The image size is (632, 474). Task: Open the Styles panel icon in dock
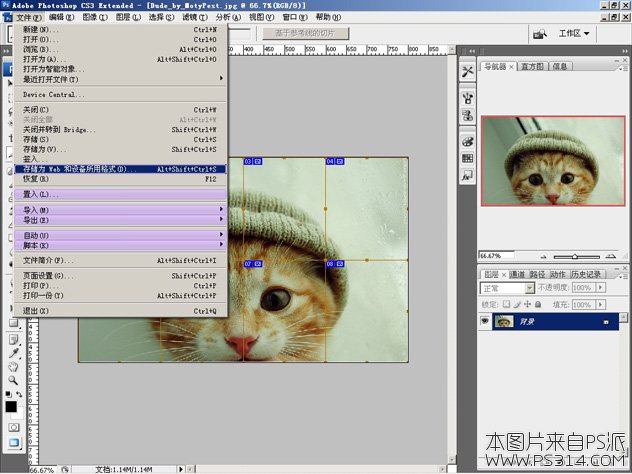click(x=467, y=176)
